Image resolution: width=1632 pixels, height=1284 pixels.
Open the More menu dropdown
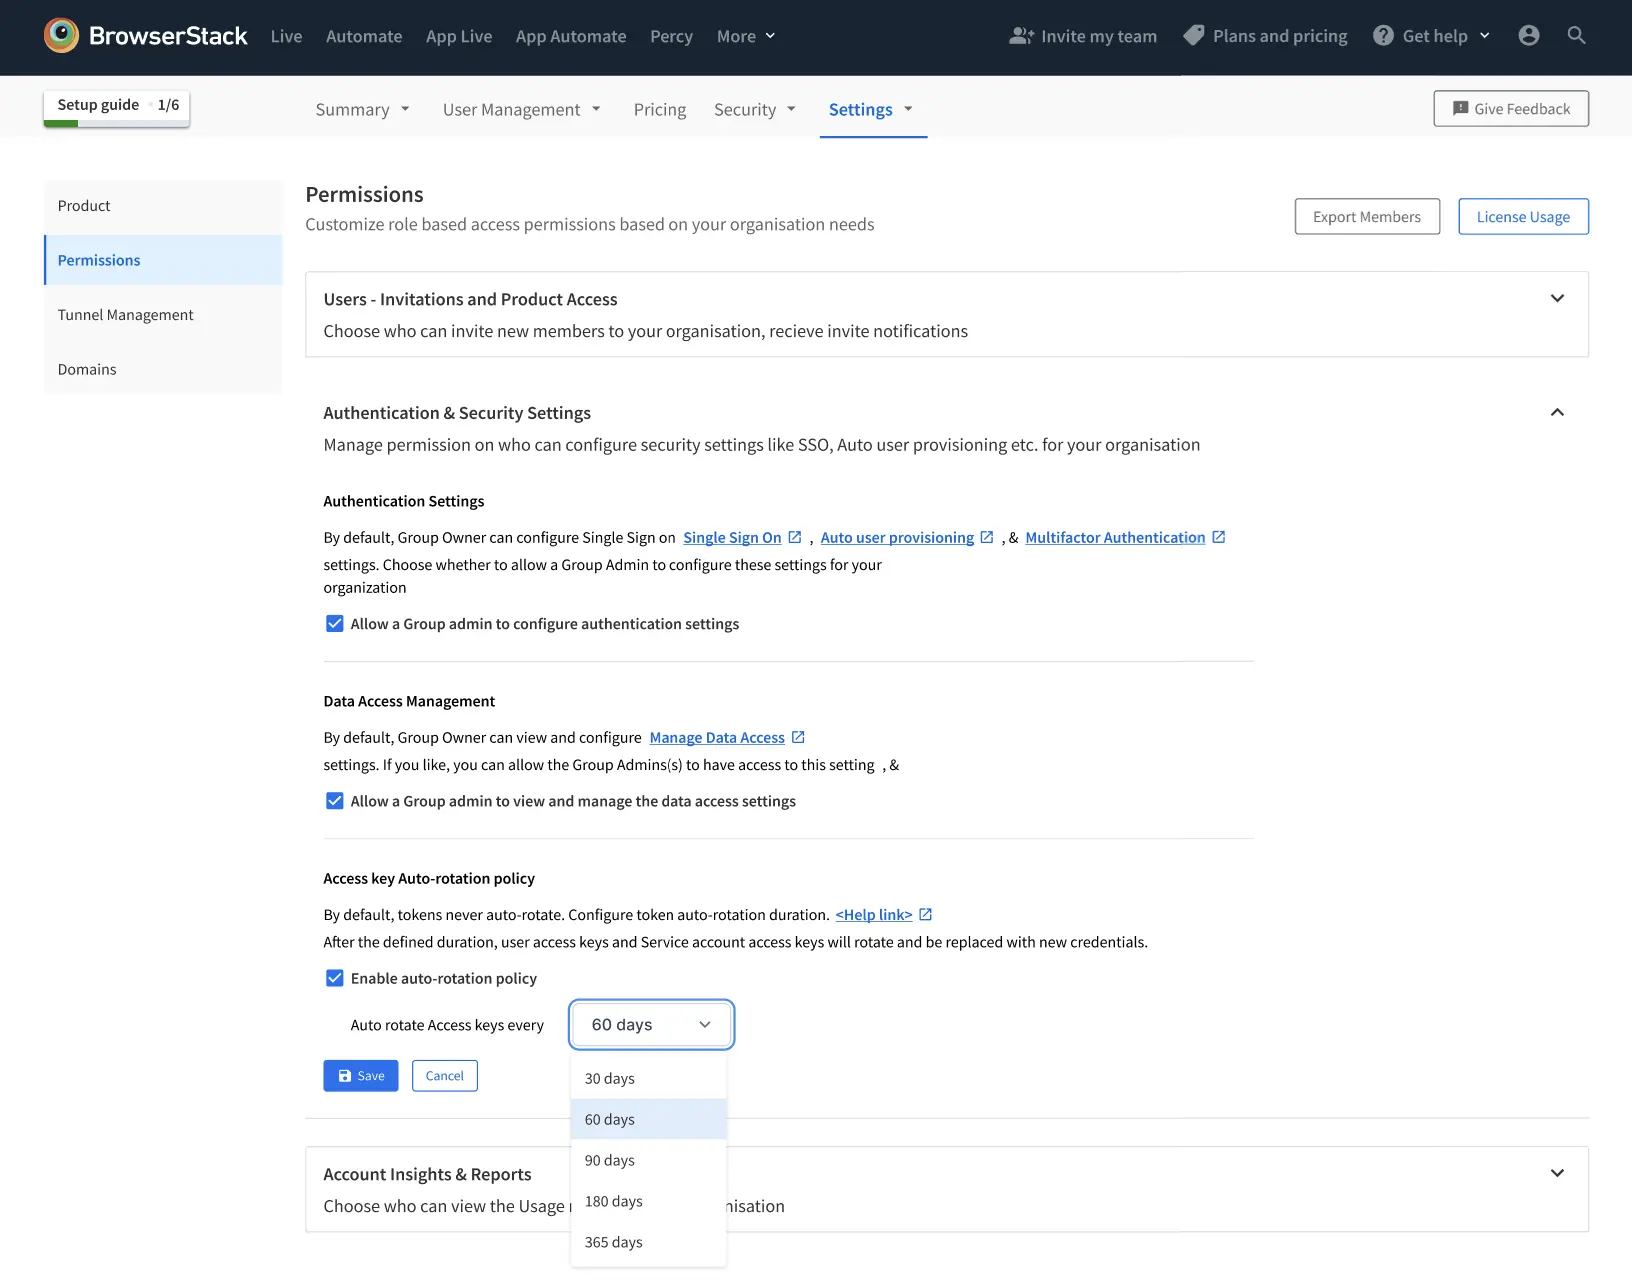pos(746,36)
